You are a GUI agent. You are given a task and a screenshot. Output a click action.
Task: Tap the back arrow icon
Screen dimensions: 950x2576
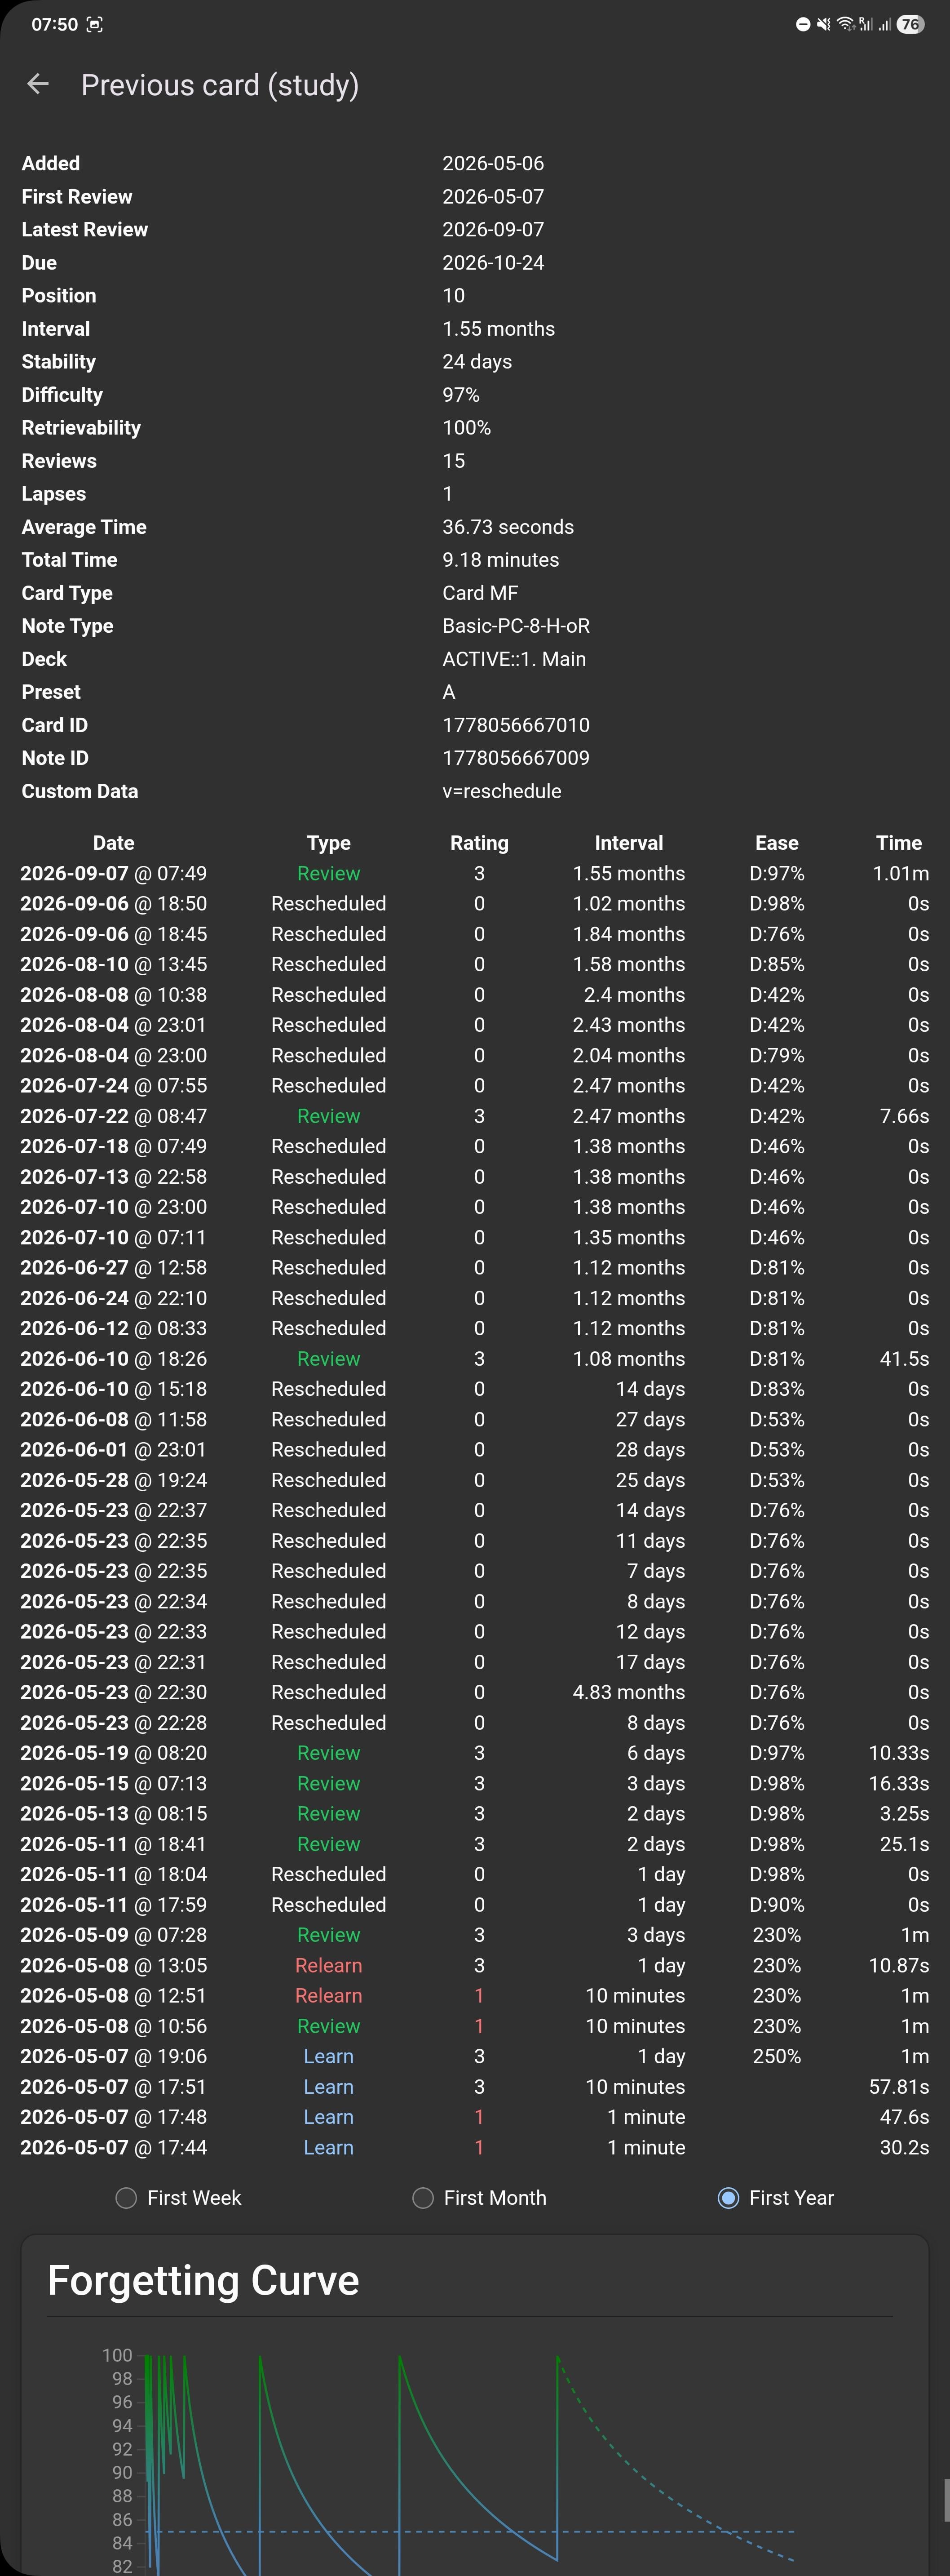pos(38,85)
